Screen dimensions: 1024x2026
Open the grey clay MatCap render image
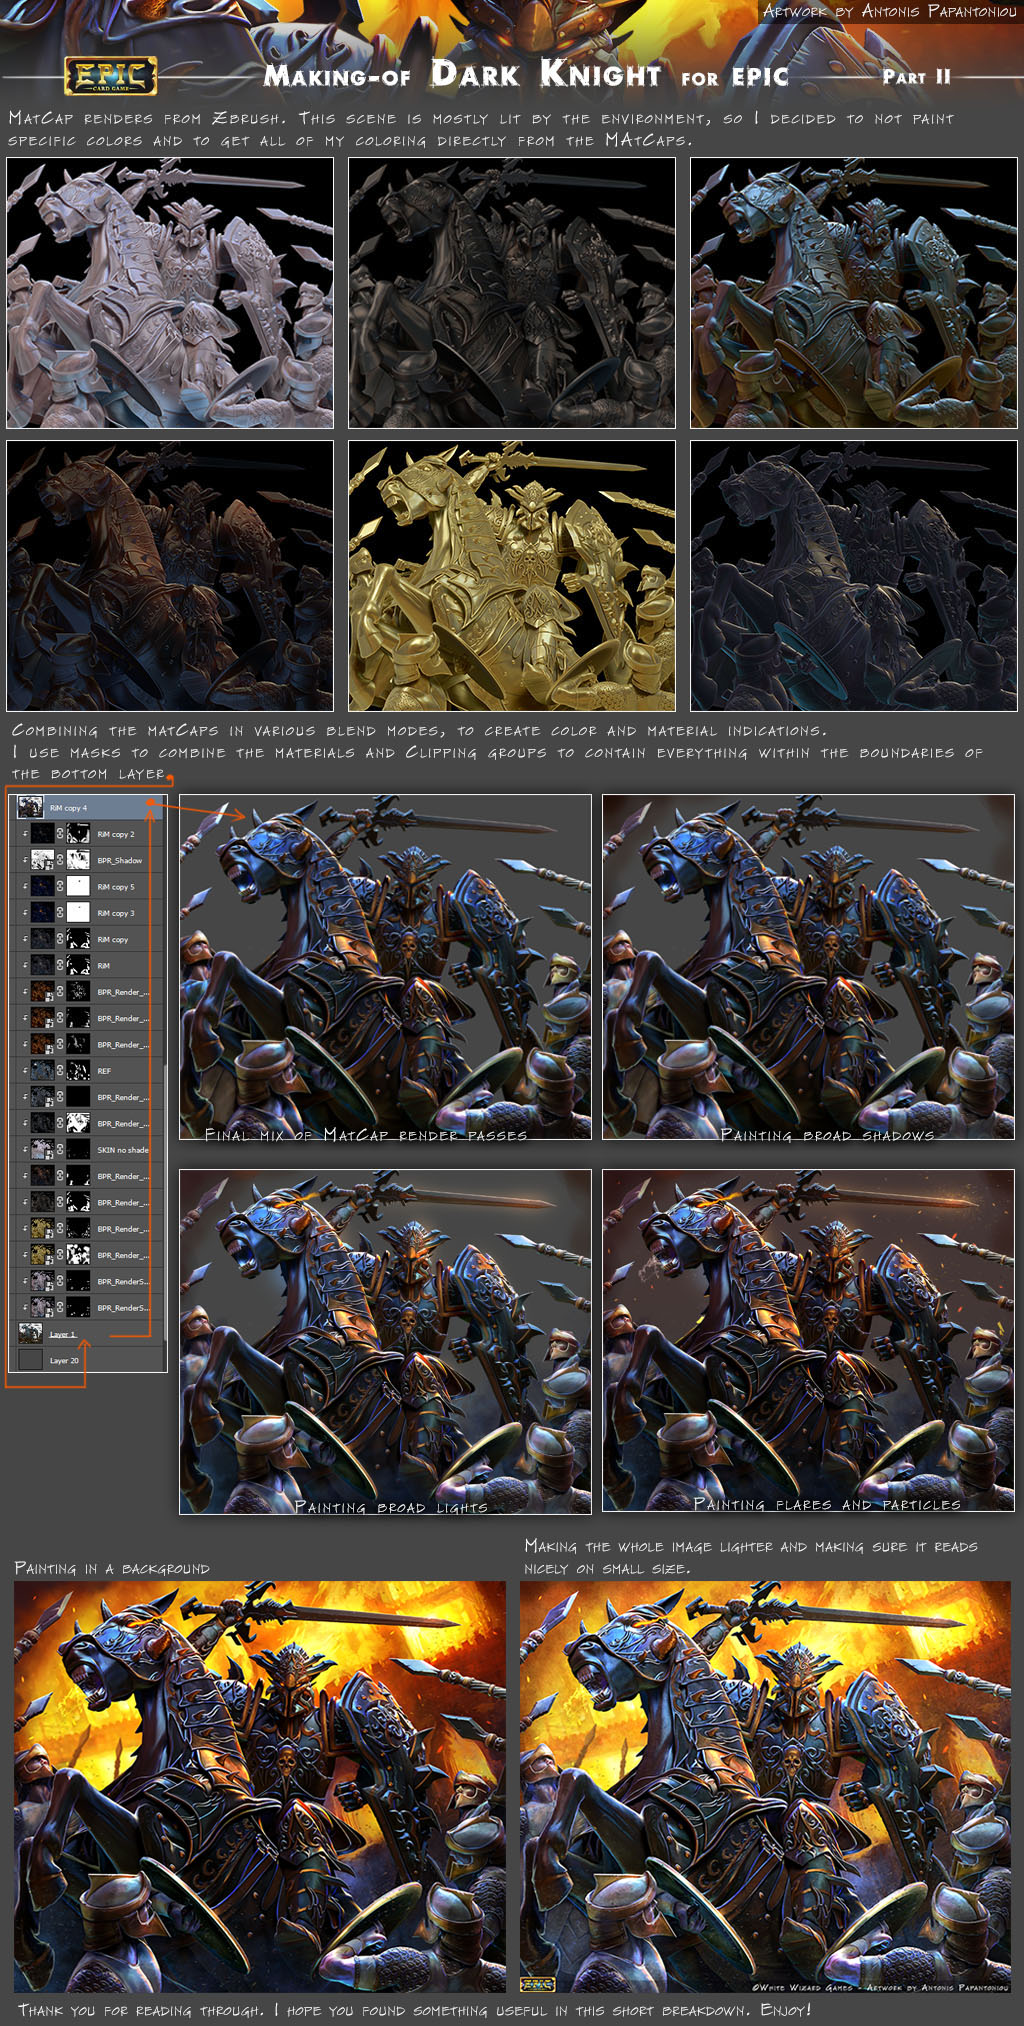pos(170,293)
